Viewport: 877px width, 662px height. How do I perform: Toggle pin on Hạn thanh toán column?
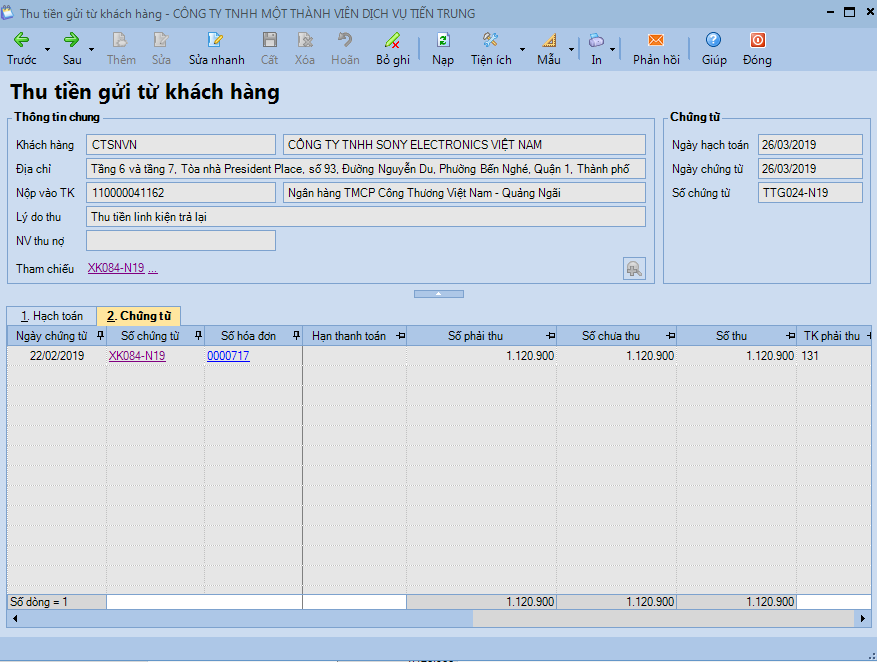[x=400, y=336]
